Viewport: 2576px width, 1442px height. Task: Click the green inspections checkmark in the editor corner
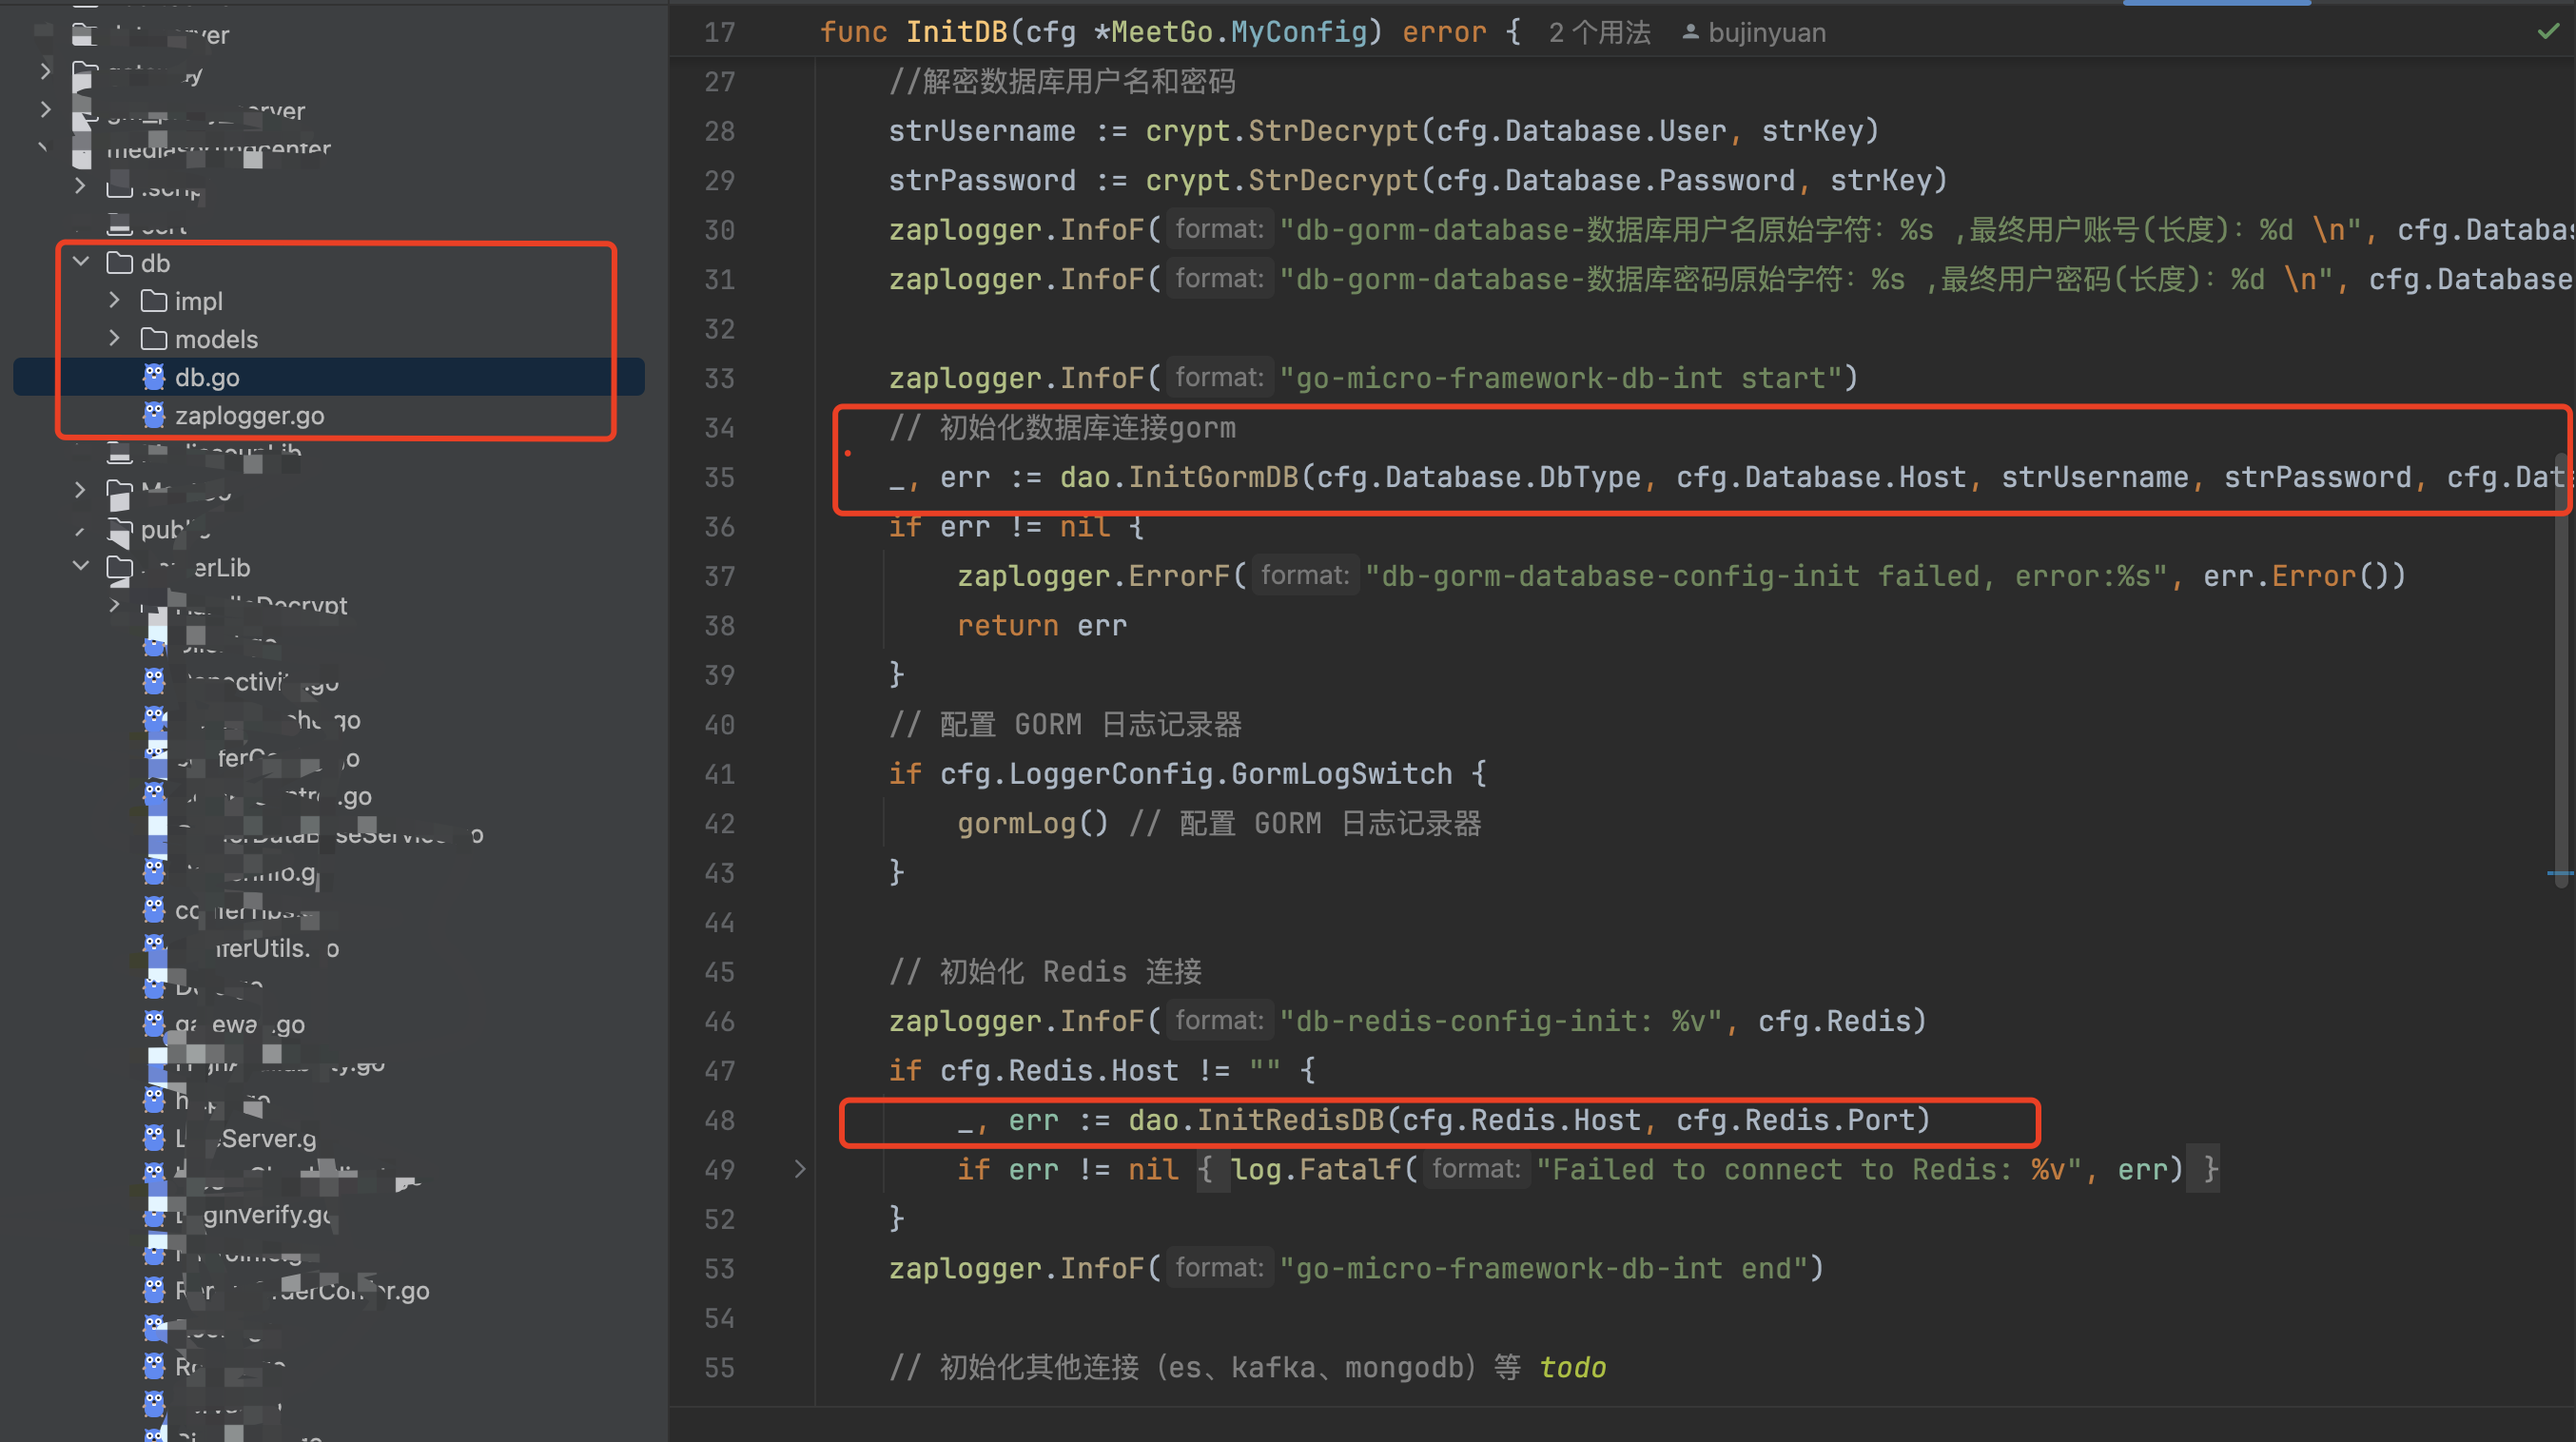pyautogui.click(x=2547, y=31)
